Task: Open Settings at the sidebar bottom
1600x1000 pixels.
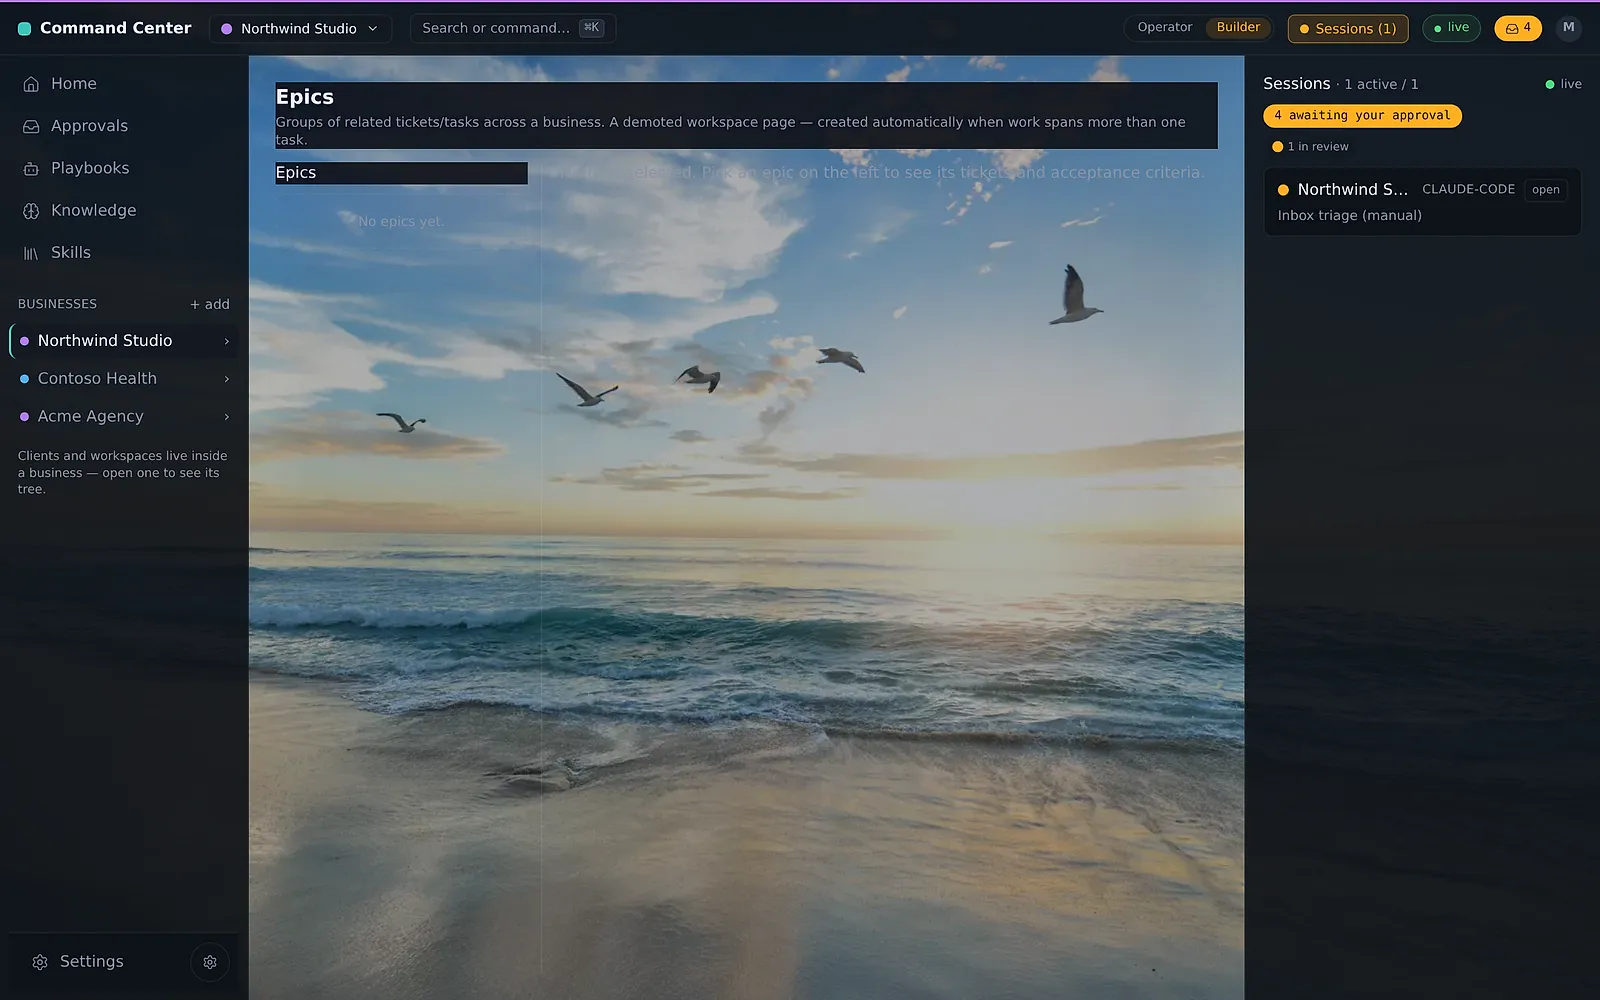Action: pos(92,962)
